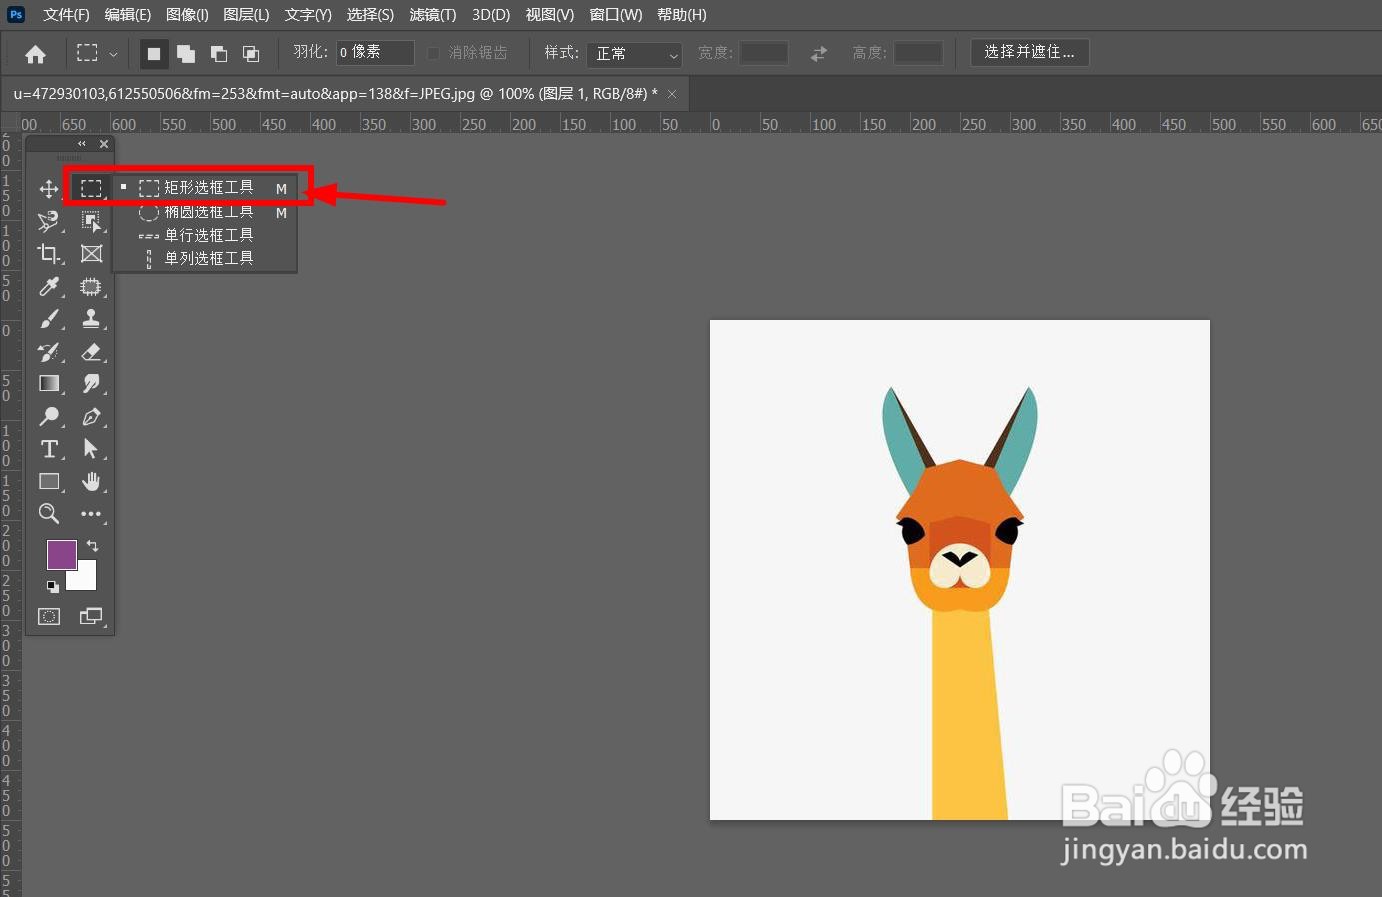
Task: Open the 滤镜(T) menu
Action: [x=432, y=15]
